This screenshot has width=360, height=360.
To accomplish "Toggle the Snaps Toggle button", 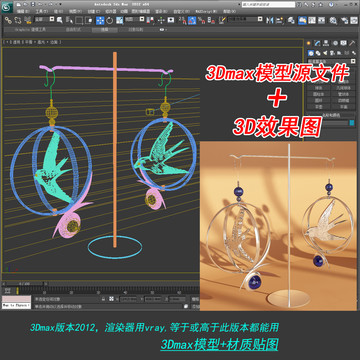I will point(183,20).
